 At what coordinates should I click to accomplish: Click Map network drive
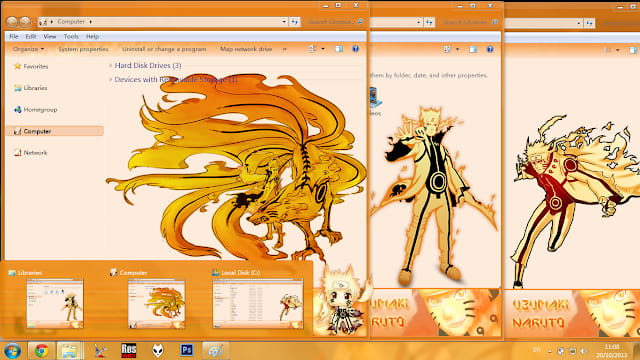point(246,49)
